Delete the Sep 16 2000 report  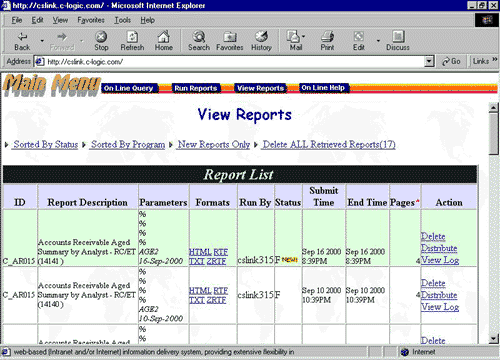433,237
